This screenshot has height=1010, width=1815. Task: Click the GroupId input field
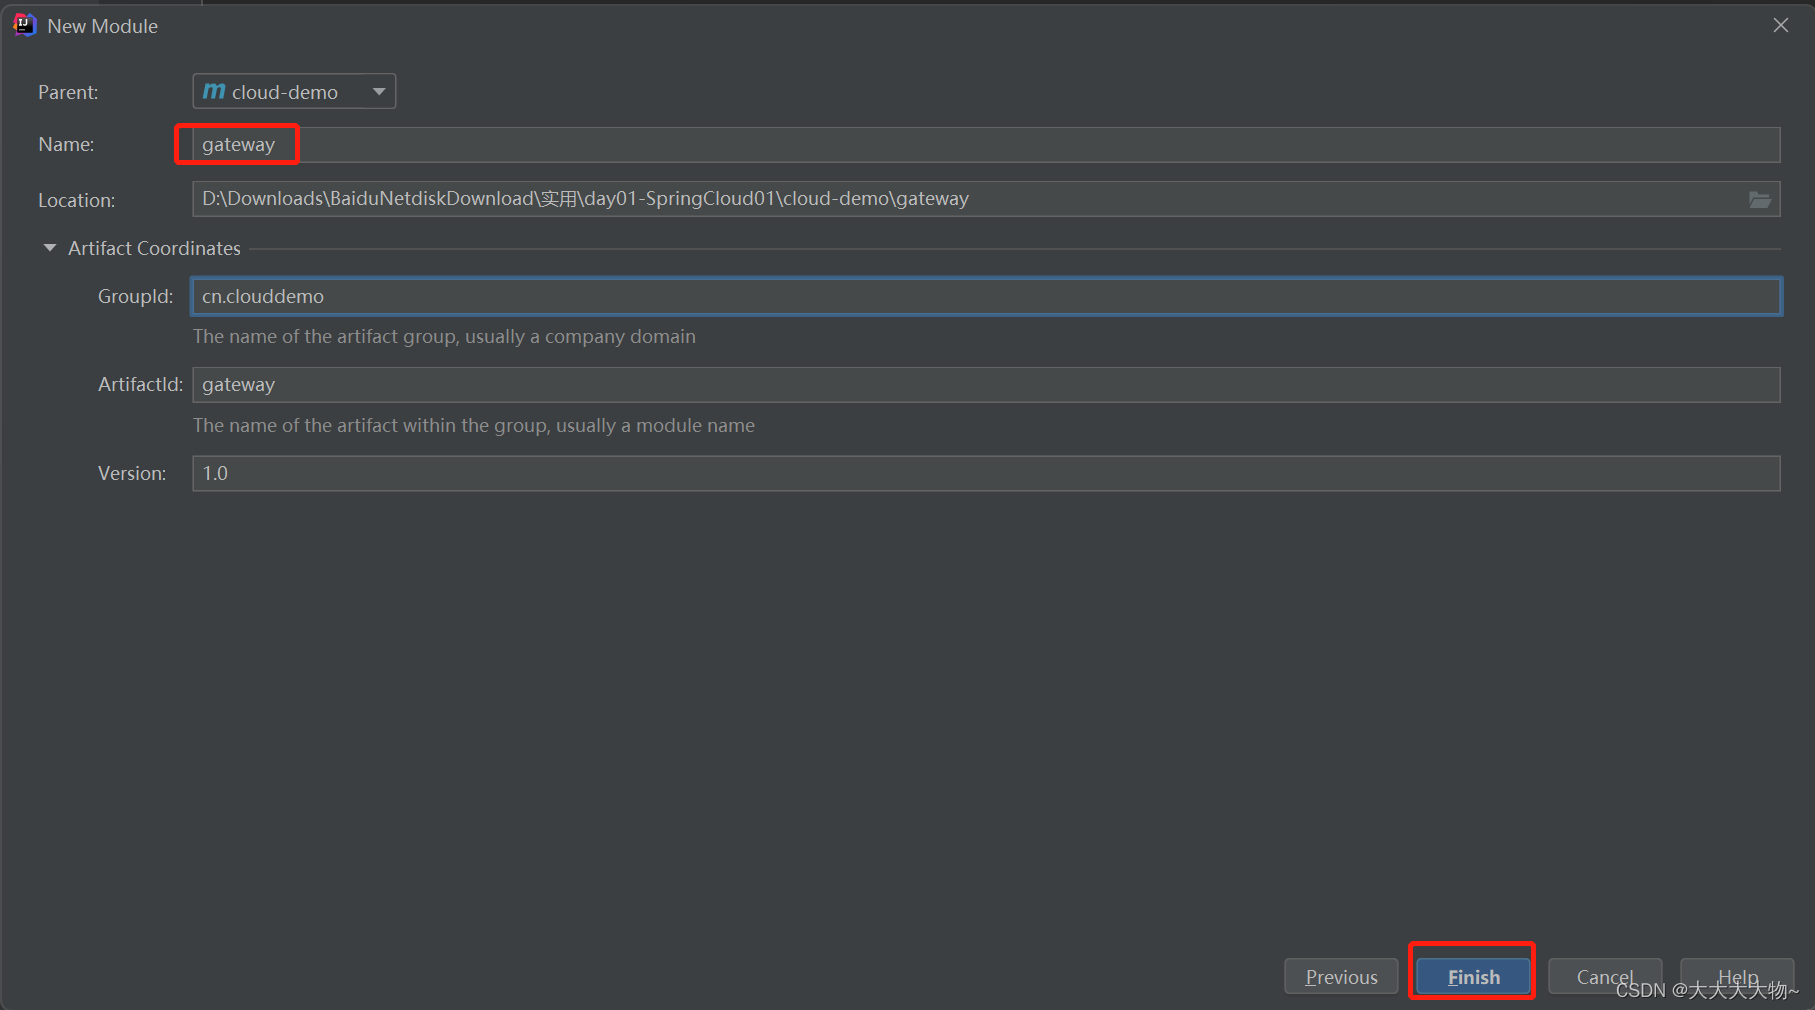click(986, 296)
